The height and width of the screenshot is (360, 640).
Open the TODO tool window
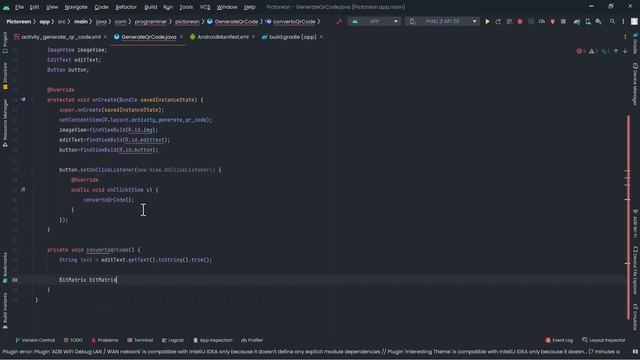tap(73, 340)
